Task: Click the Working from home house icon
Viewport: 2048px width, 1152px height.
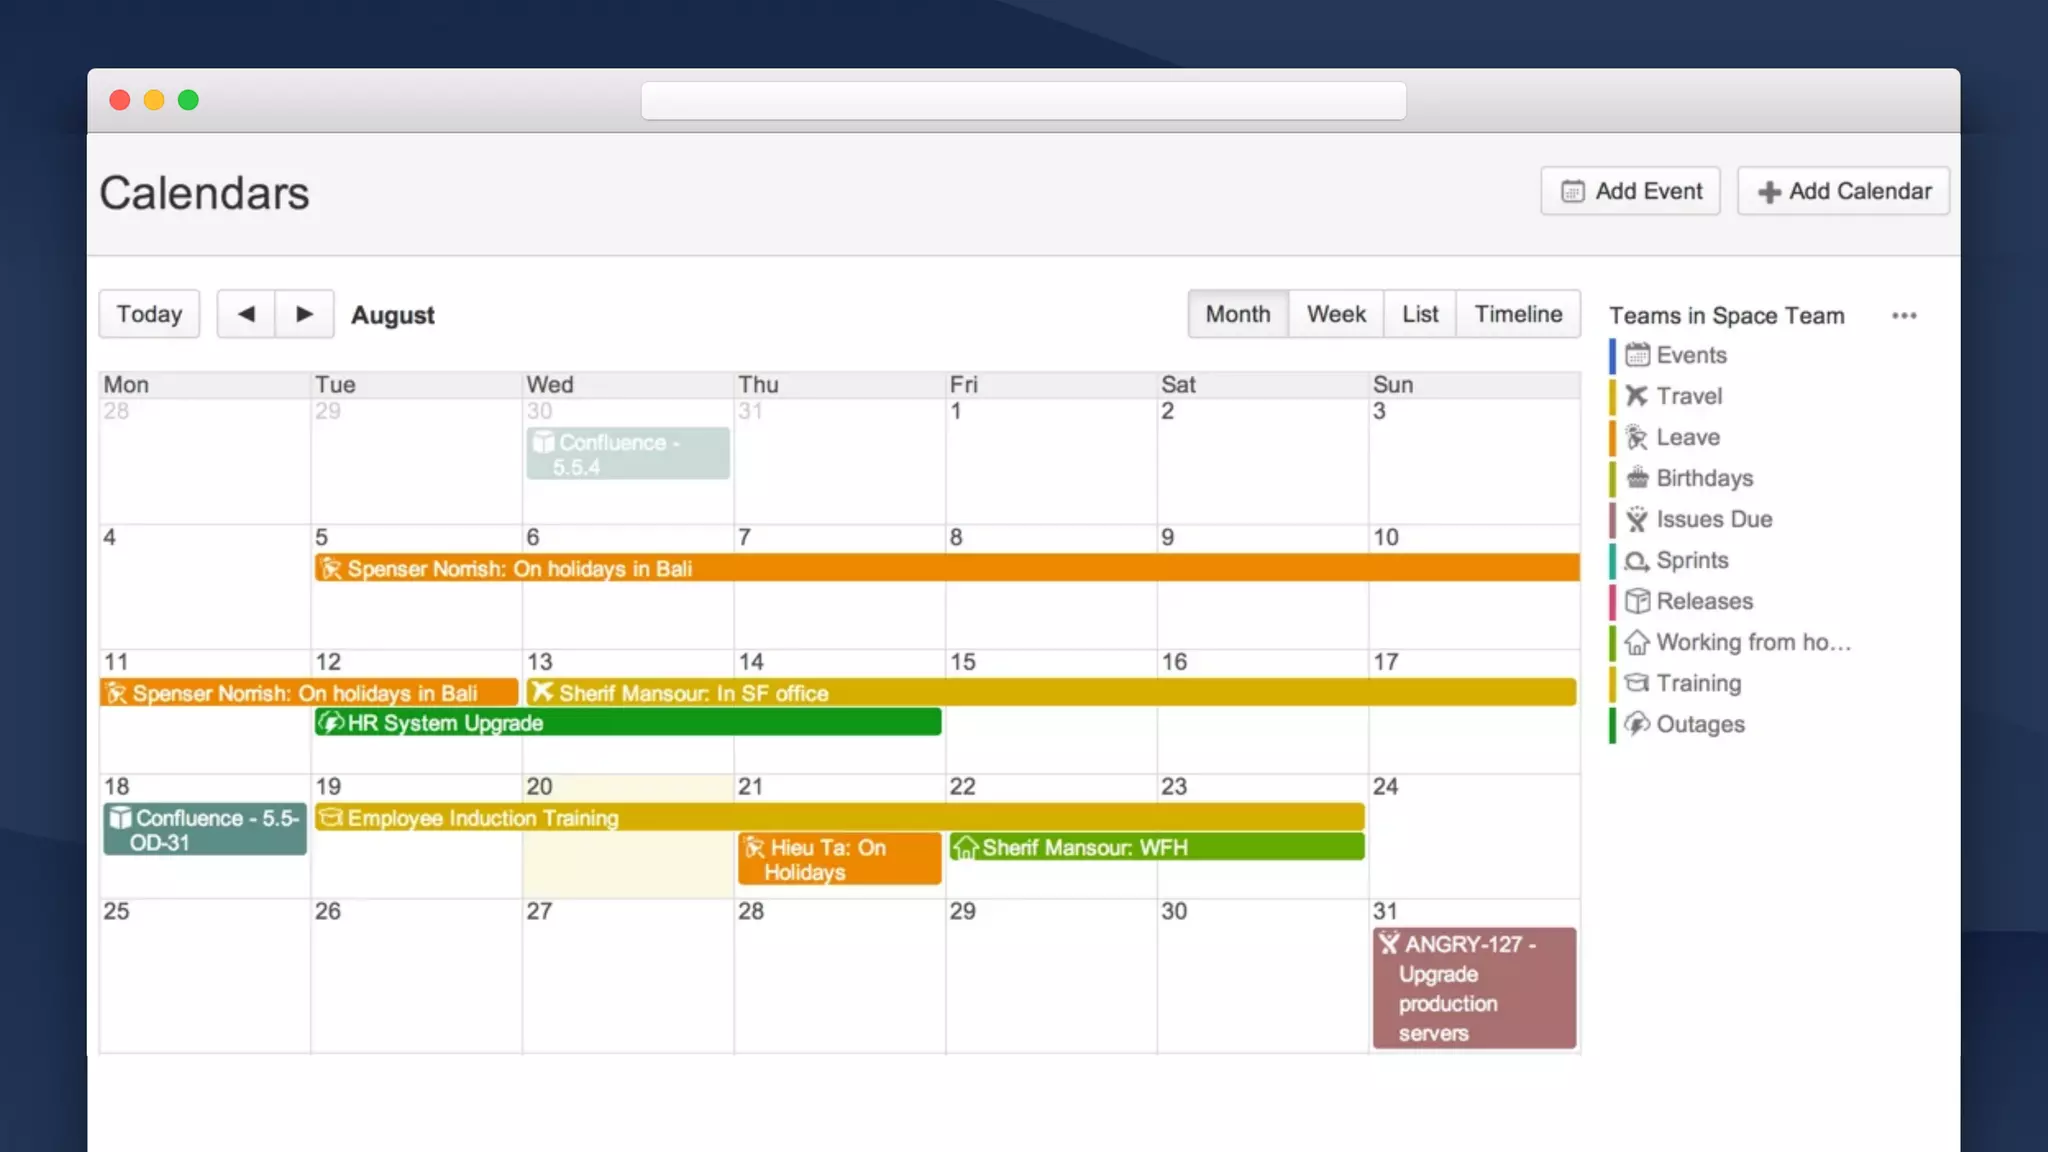Action: pos(1637,642)
